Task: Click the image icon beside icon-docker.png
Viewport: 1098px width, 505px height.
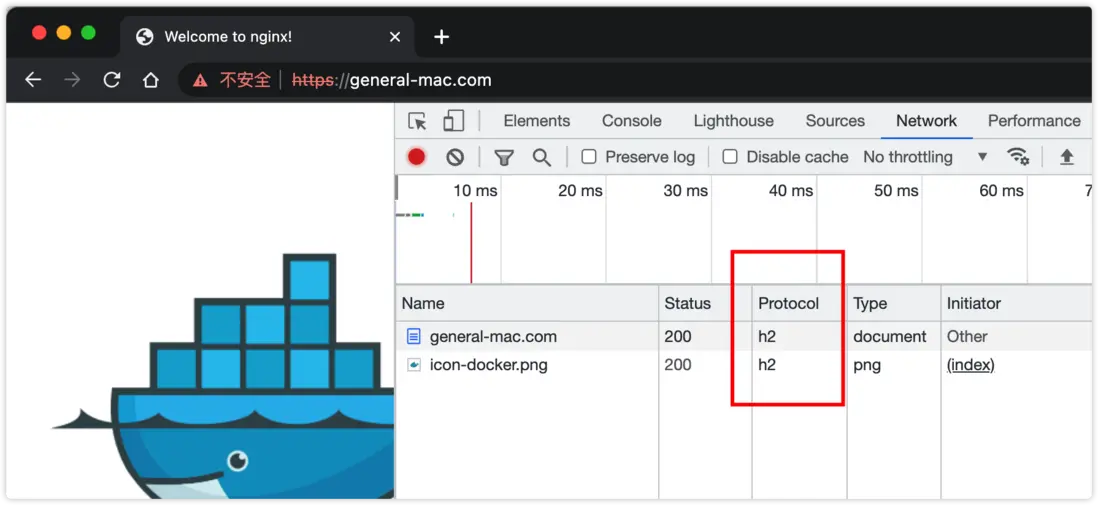Action: (414, 365)
